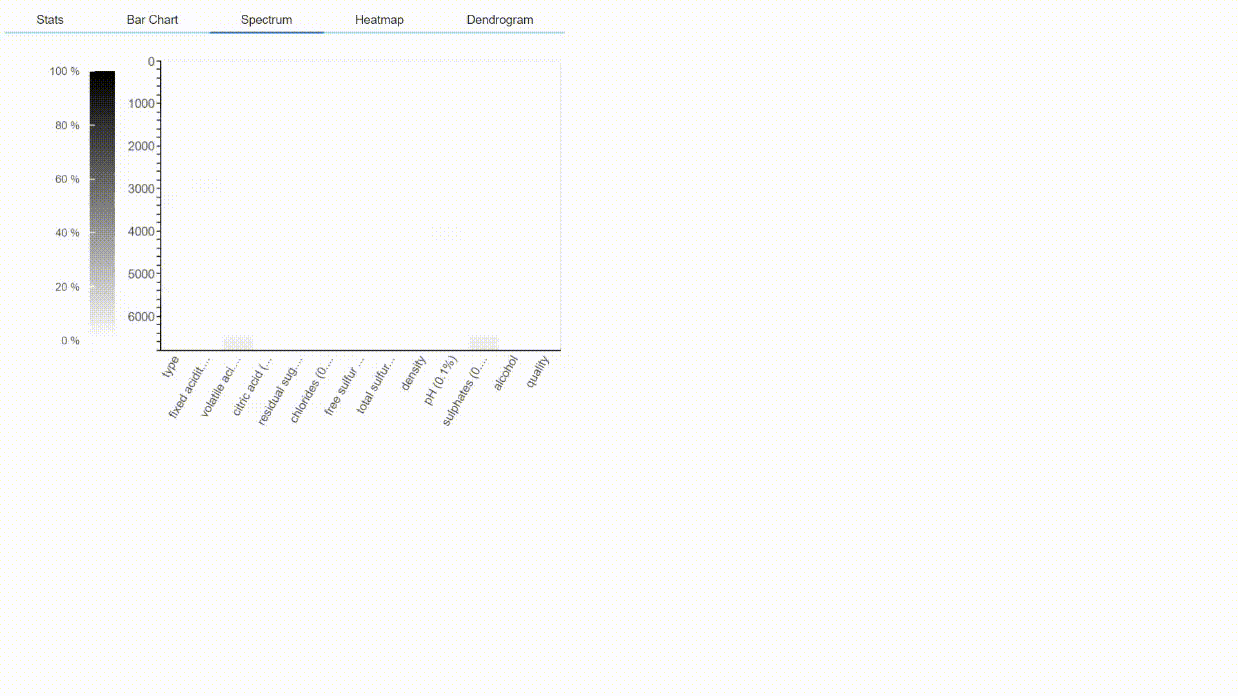Click the 80 % legend label
Image resolution: width=1238 pixels, height=696 pixels.
(x=68, y=126)
